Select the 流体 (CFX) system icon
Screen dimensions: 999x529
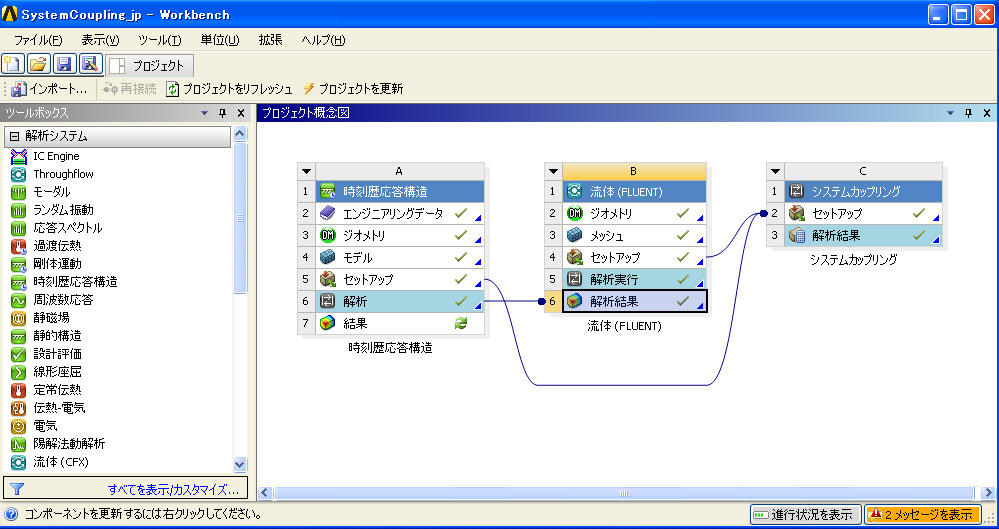[x=18, y=461]
